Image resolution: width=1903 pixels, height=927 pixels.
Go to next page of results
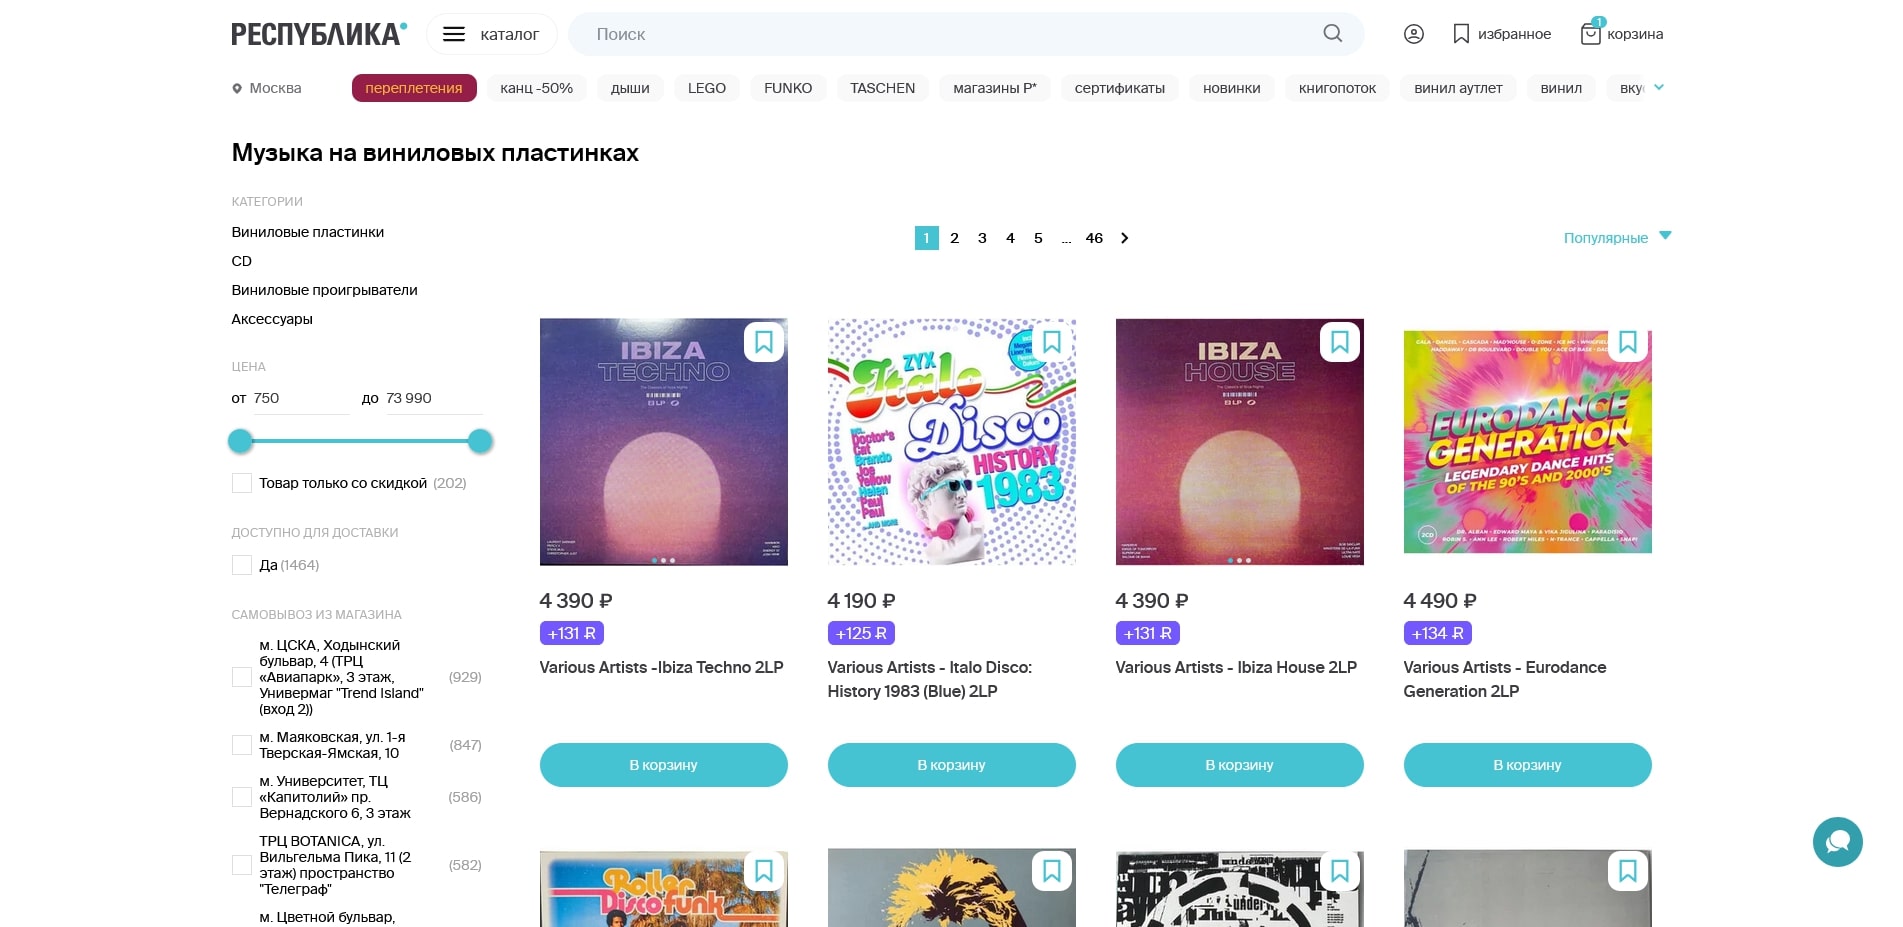point(1125,238)
